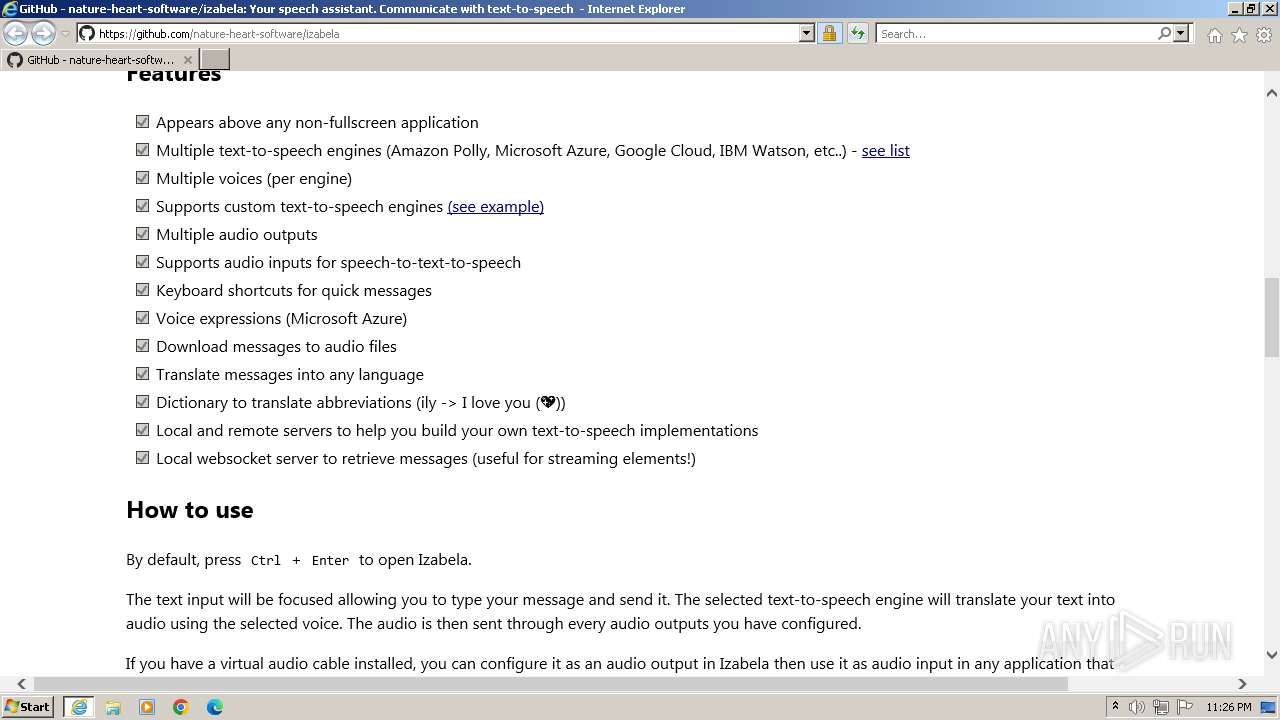1280x720 pixels.
Task: Click the taskbar clock showing 11:26 PM
Action: [x=1229, y=707]
